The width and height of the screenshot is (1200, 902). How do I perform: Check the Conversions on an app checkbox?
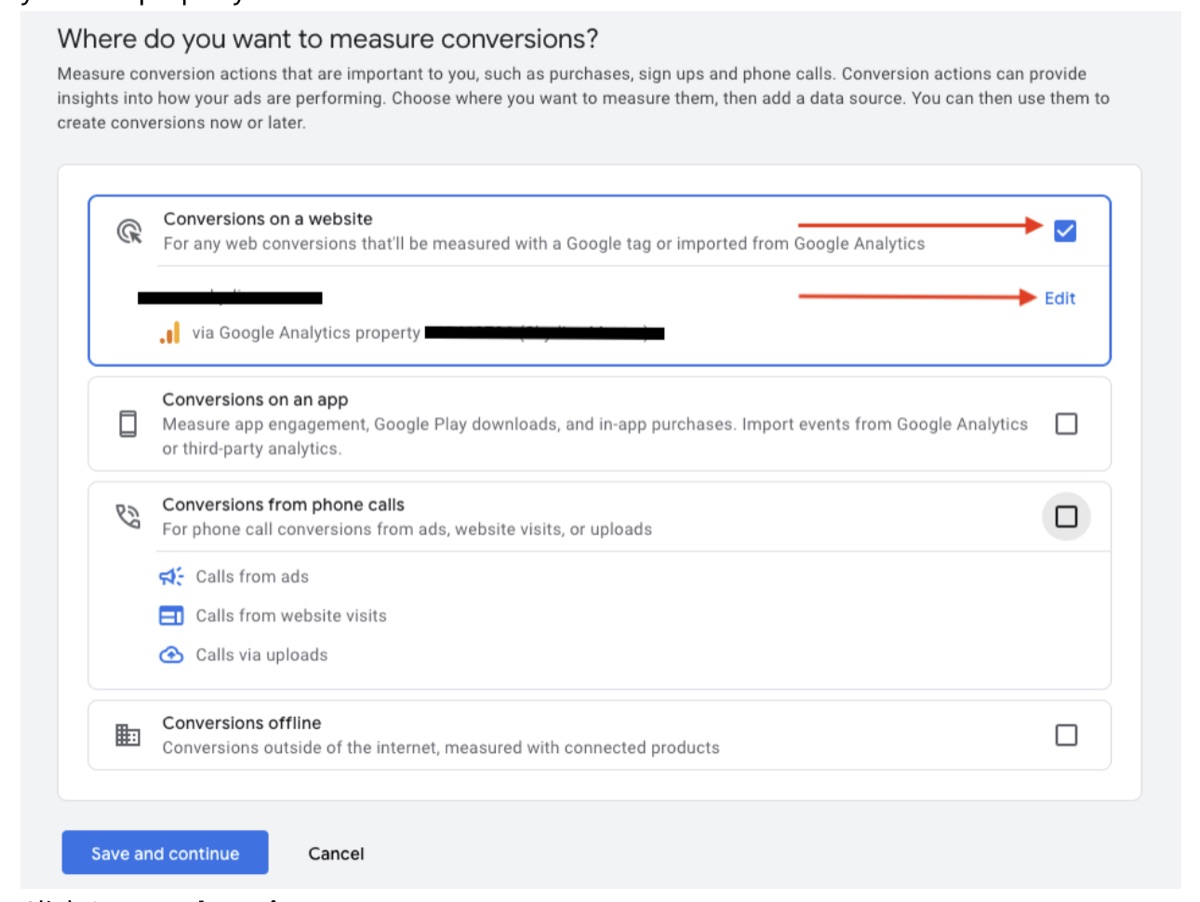click(1066, 424)
